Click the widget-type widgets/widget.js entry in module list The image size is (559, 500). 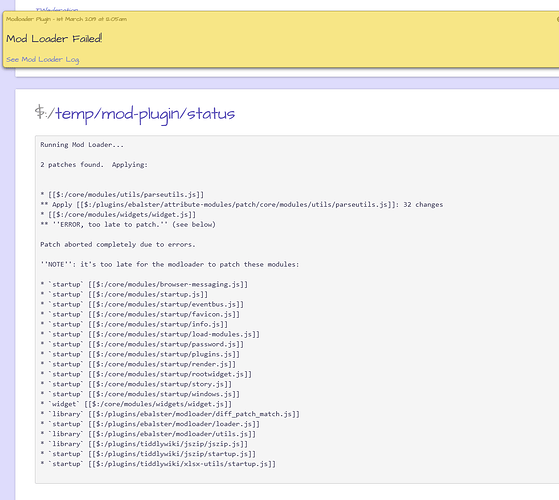point(136,404)
